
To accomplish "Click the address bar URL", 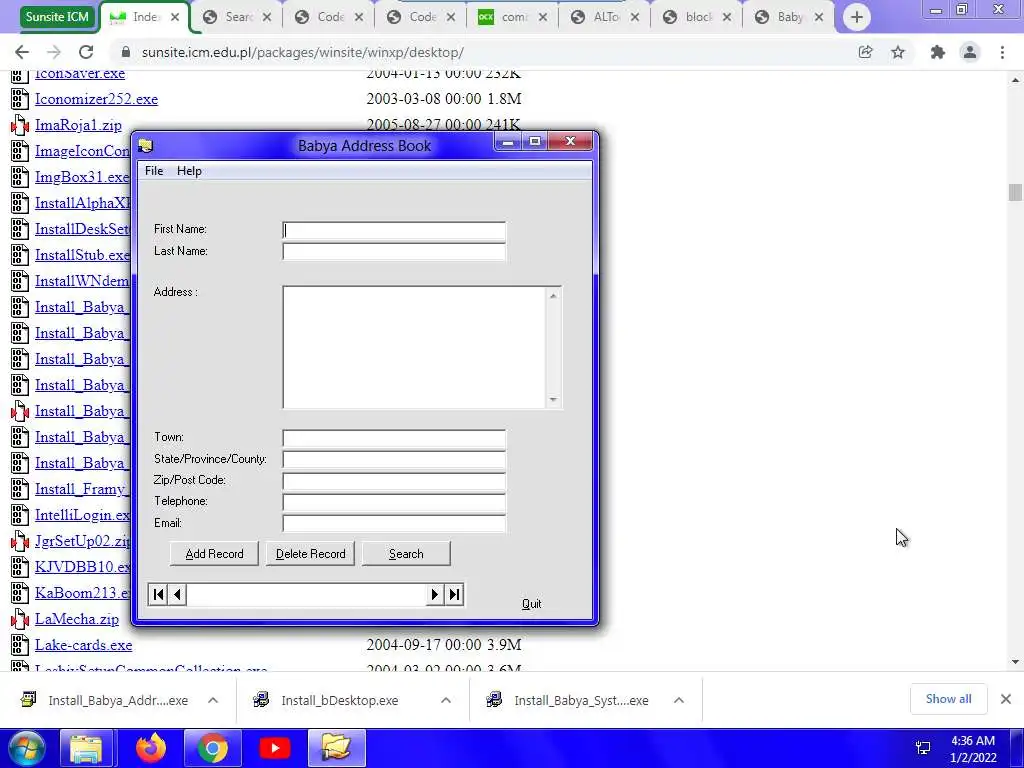I will pyautogui.click(x=303, y=52).
